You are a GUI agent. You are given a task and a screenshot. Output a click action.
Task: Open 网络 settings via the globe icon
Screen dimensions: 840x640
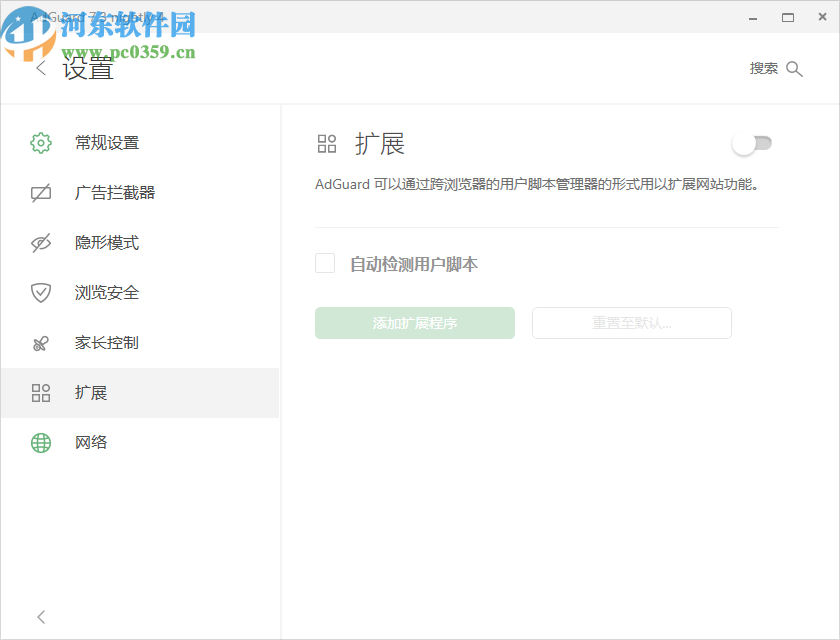coord(40,442)
